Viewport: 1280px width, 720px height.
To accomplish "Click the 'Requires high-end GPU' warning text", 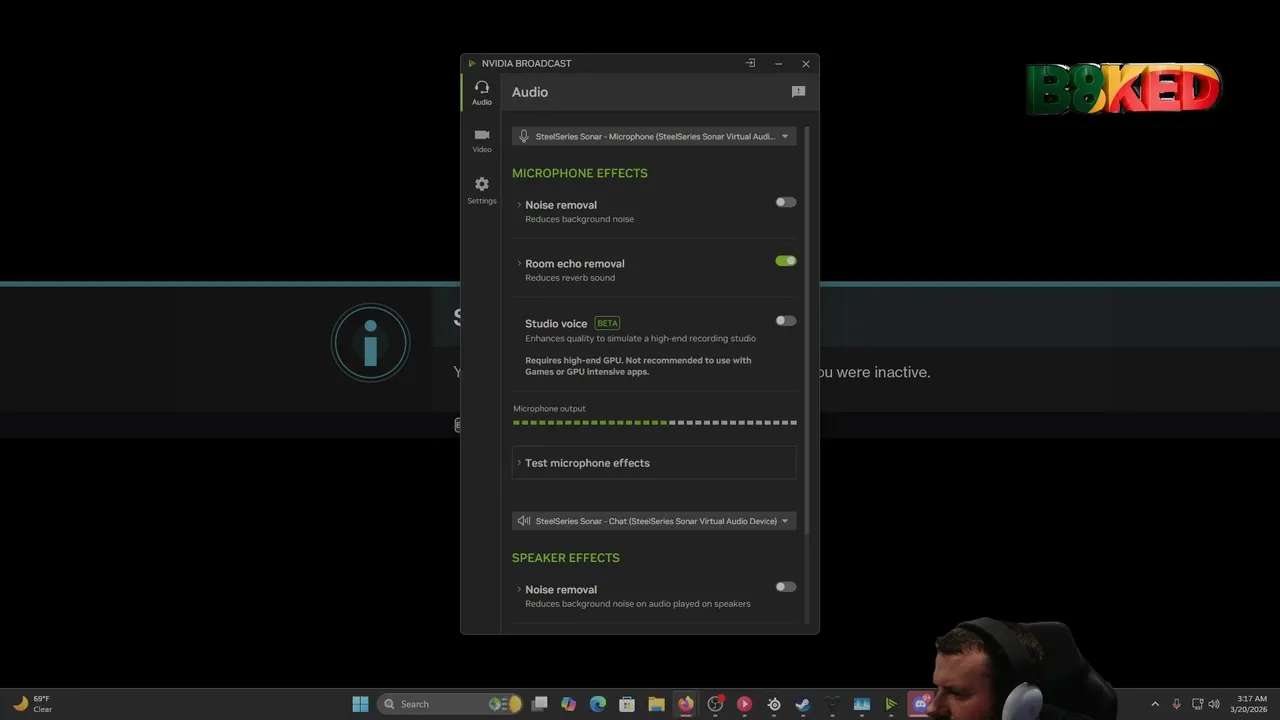I will point(638,366).
